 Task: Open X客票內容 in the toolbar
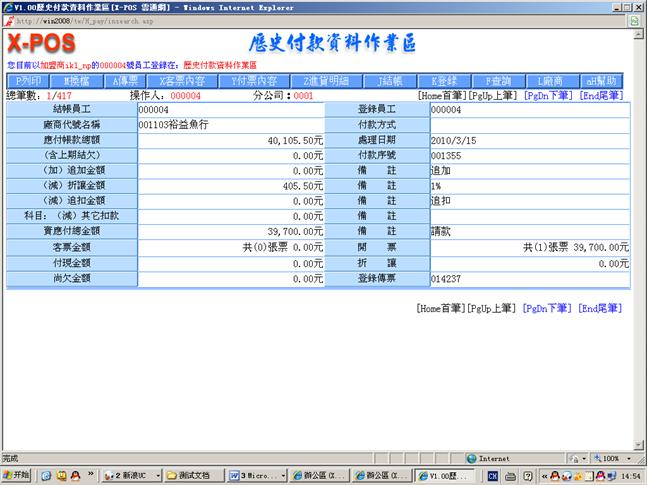182,81
